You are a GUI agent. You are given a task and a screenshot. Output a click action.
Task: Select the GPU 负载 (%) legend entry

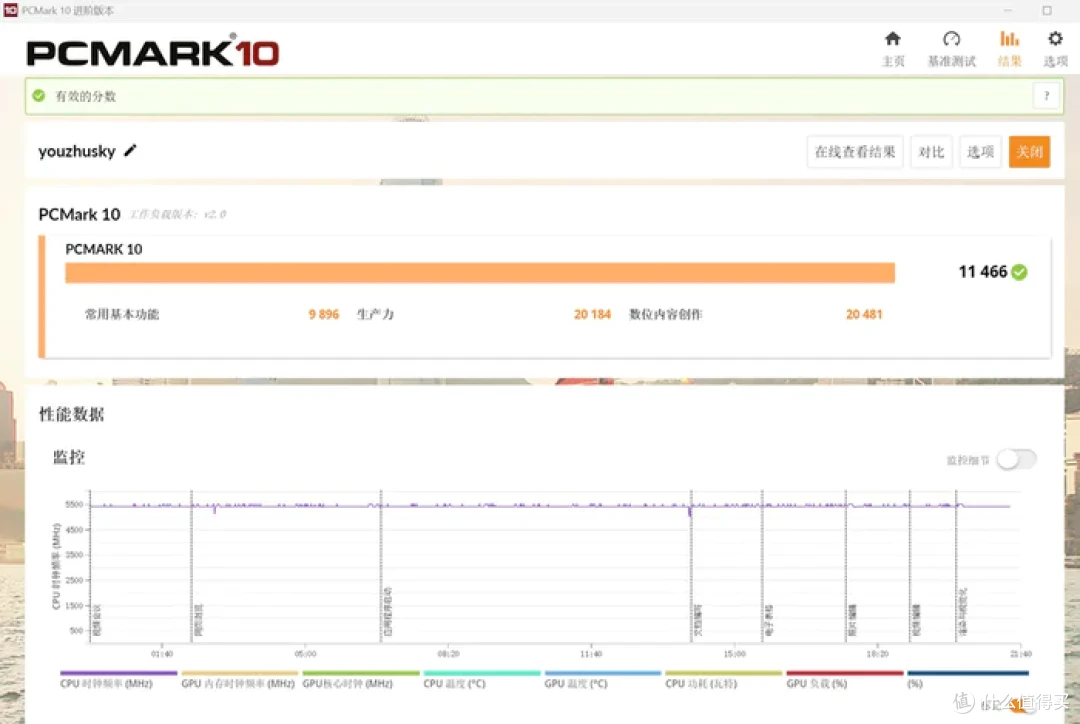844,679
